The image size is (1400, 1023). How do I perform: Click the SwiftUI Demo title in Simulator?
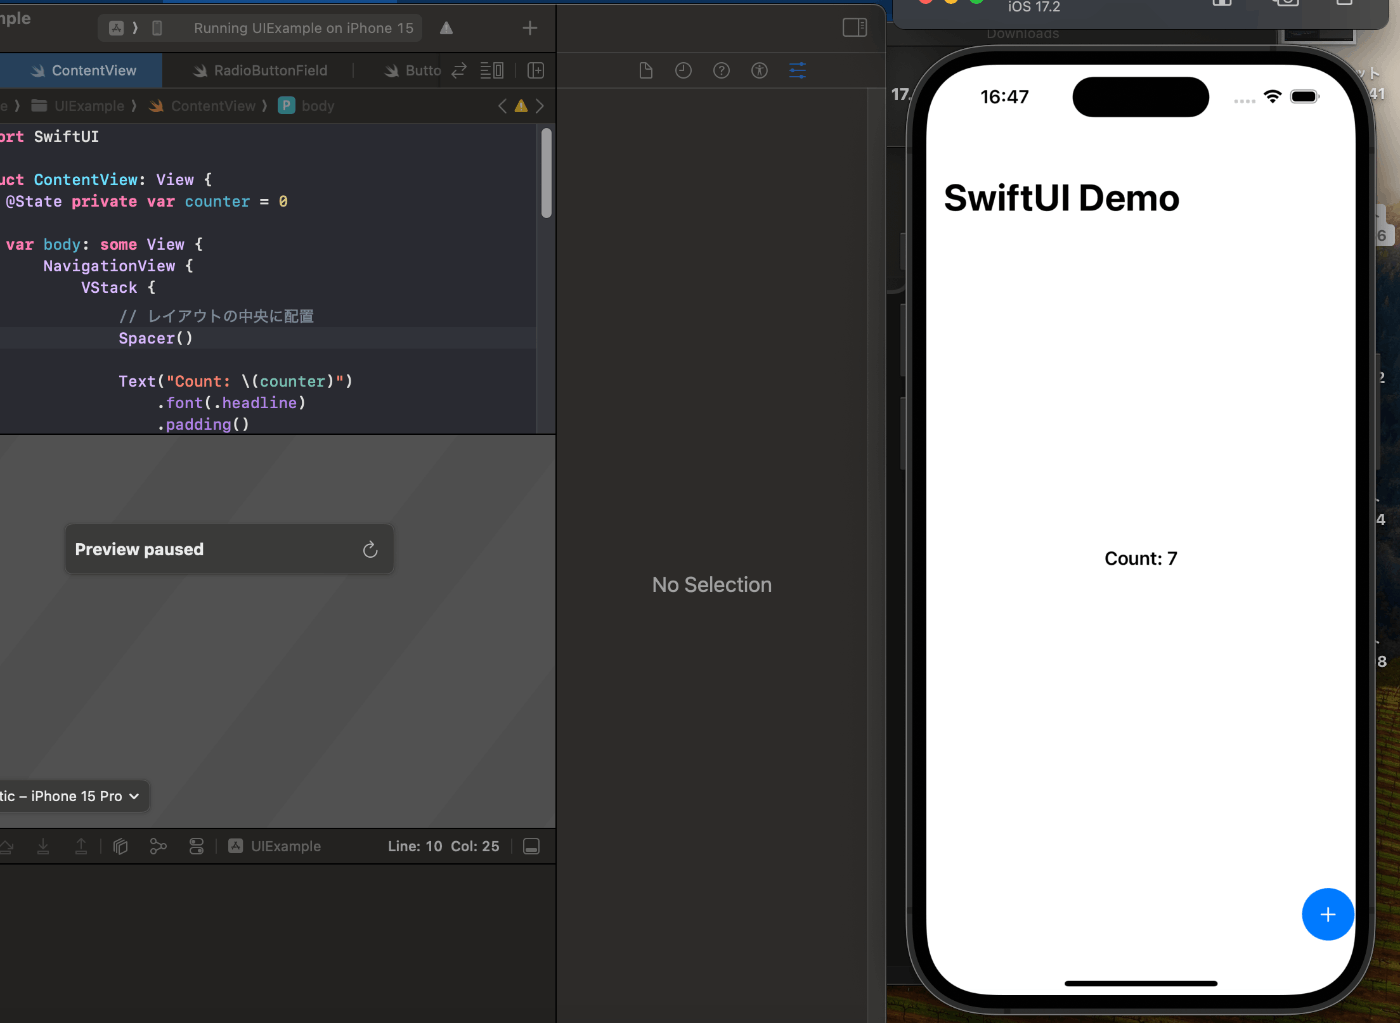tap(1062, 198)
